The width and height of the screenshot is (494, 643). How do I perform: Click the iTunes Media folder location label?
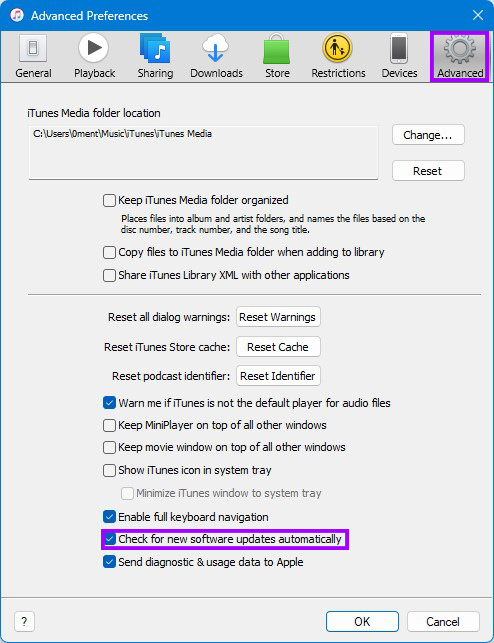coord(94,113)
